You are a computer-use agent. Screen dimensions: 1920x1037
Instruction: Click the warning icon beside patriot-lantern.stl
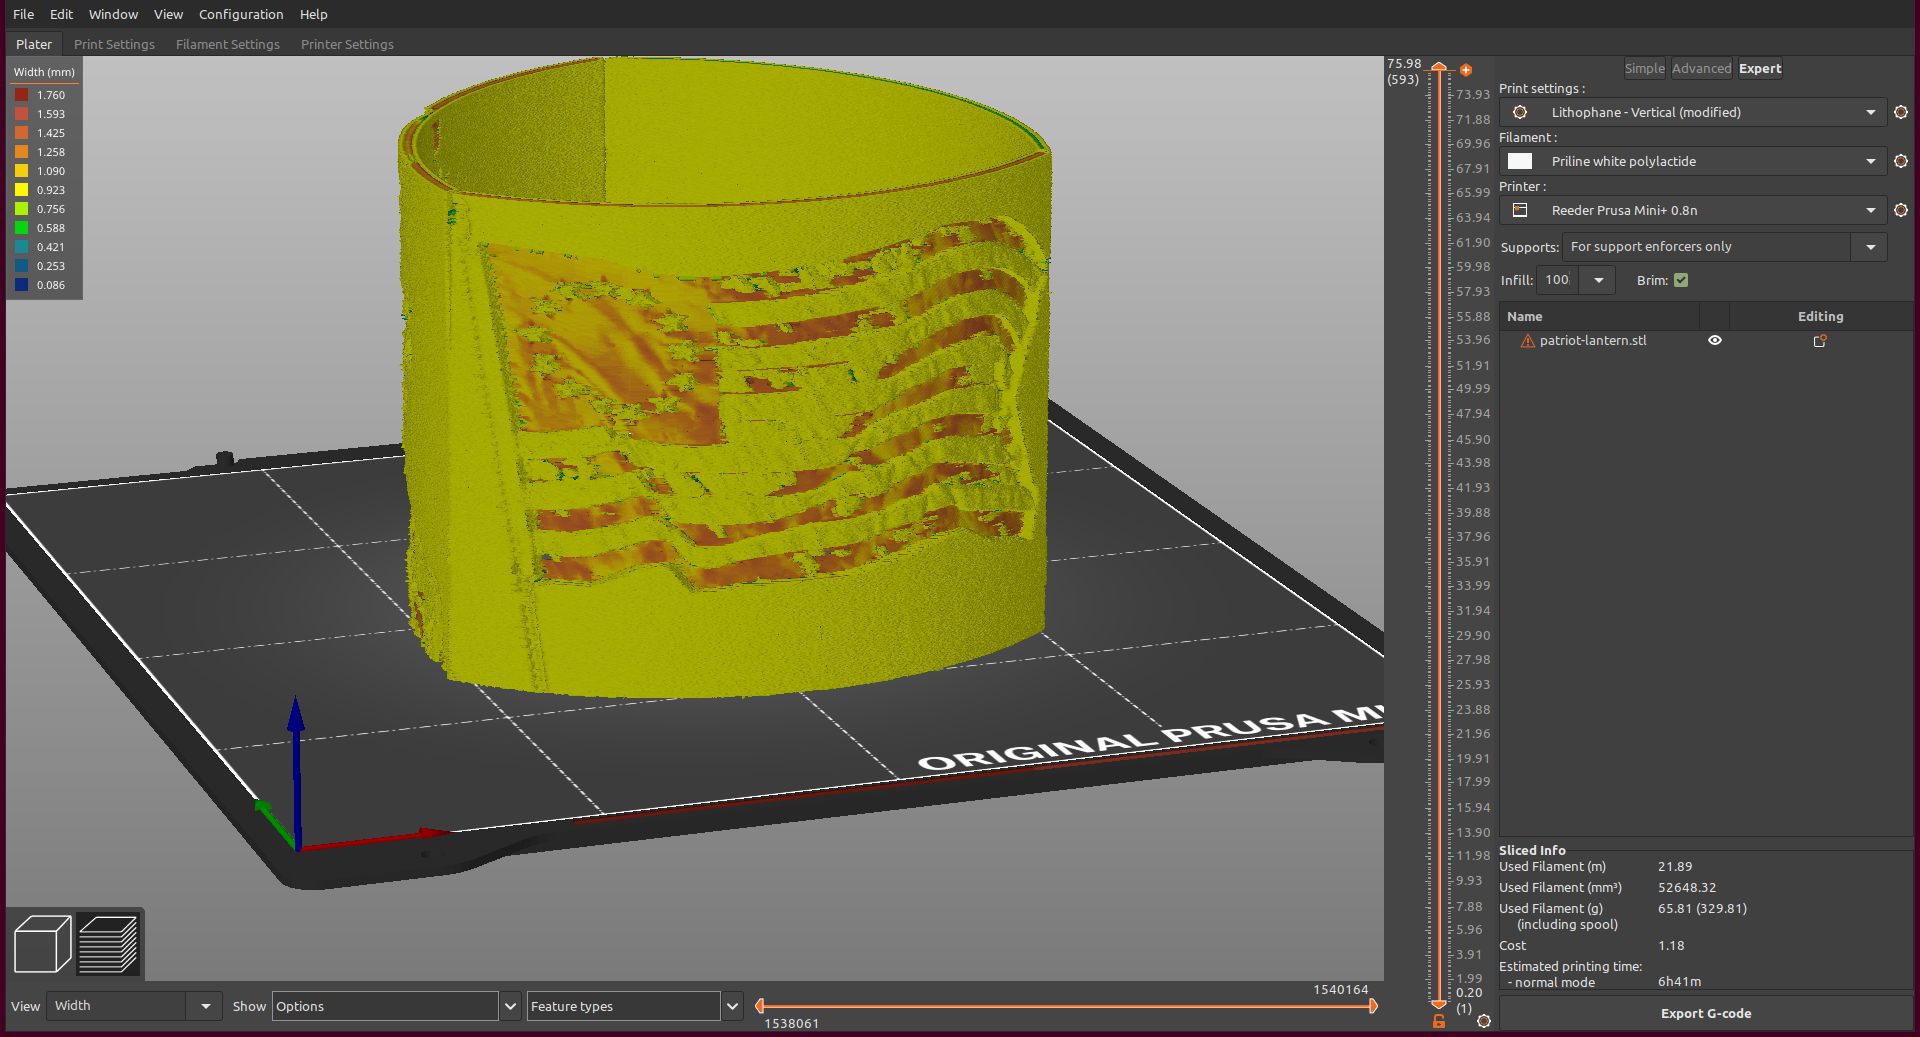1527,341
